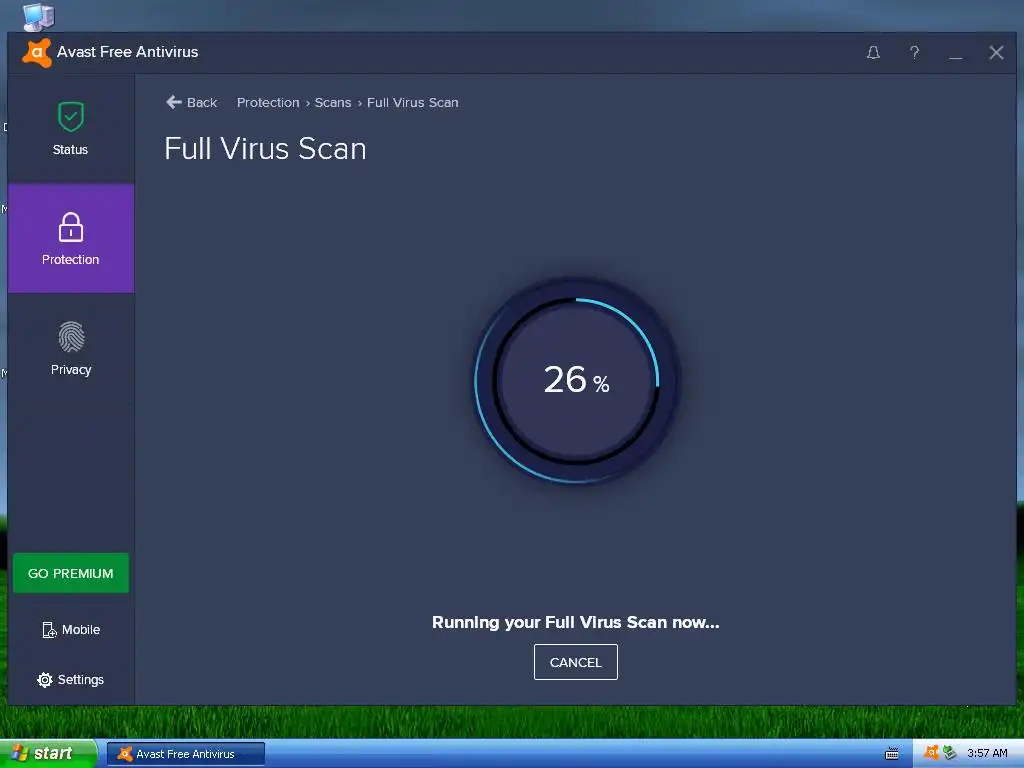The width and height of the screenshot is (1024, 768).
Task: Open the Windows Start menu
Action: point(48,754)
